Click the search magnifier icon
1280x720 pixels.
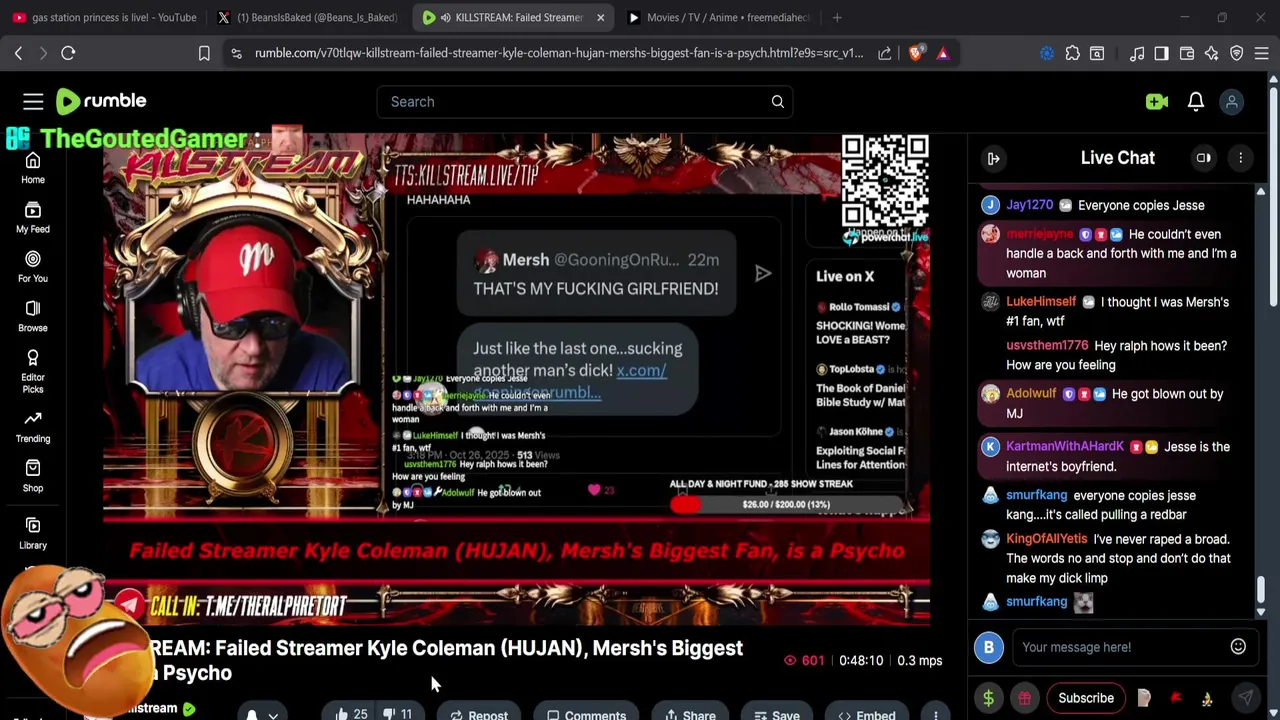point(777,101)
